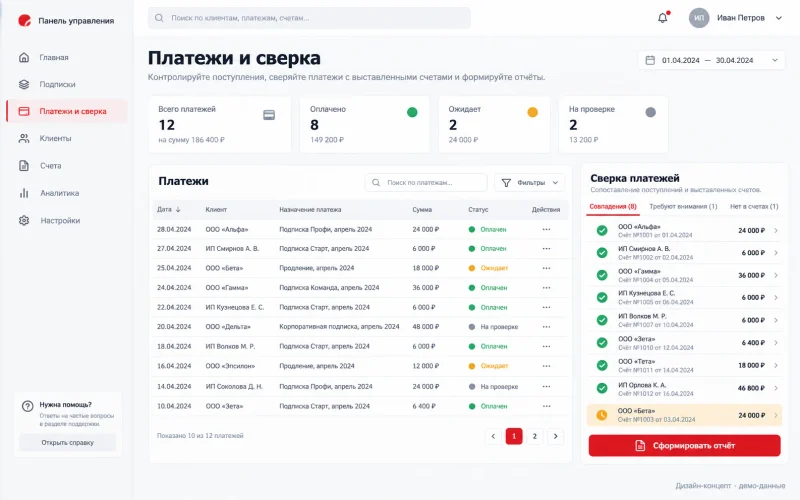Click the Сумма column header
The height and width of the screenshot is (500, 800).
(422, 210)
